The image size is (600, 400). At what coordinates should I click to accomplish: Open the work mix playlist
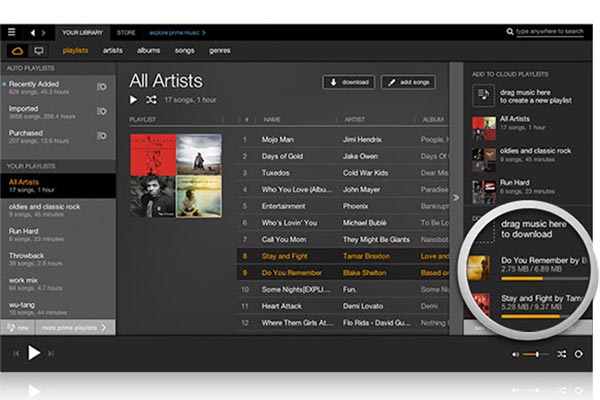click(58, 284)
